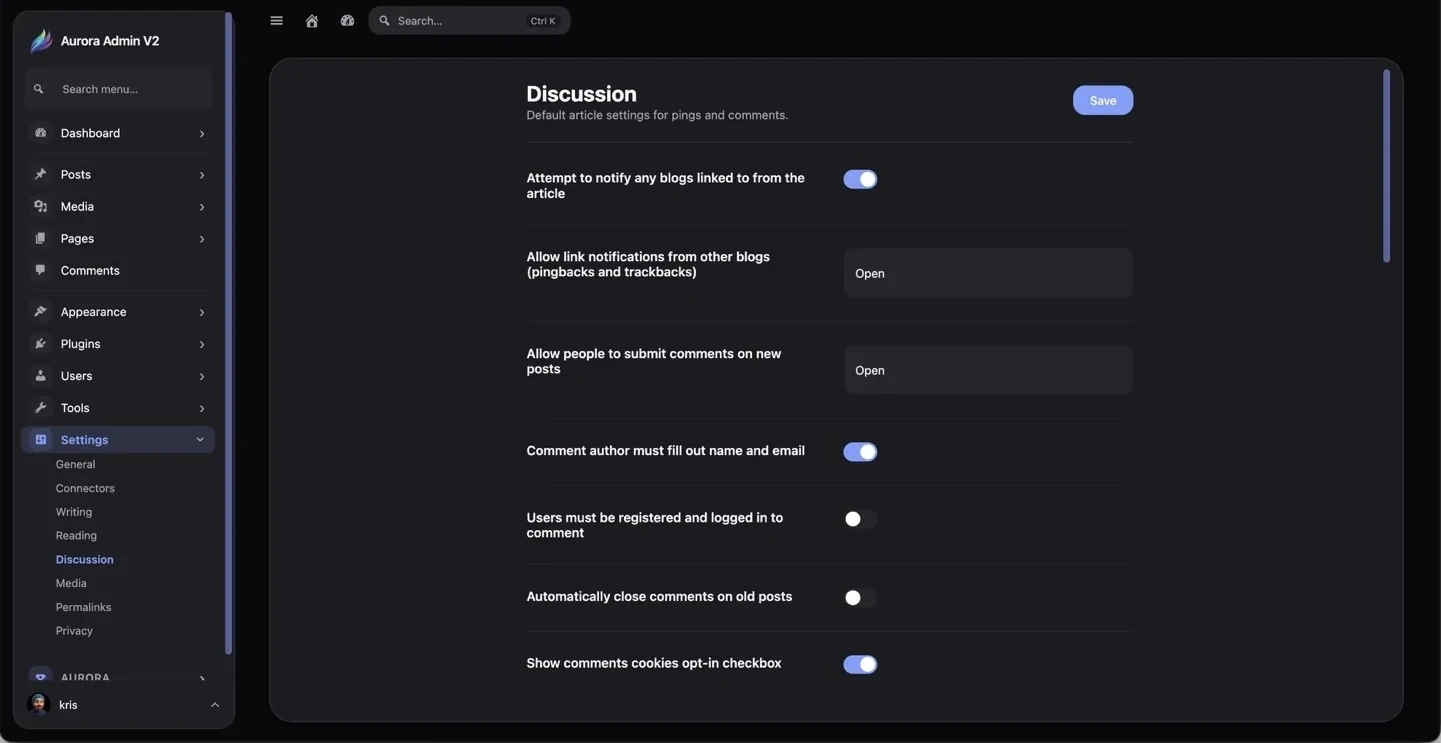1441x743 pixels.
Task: Enable users must be registered to comment
Action: pos(860,519)
